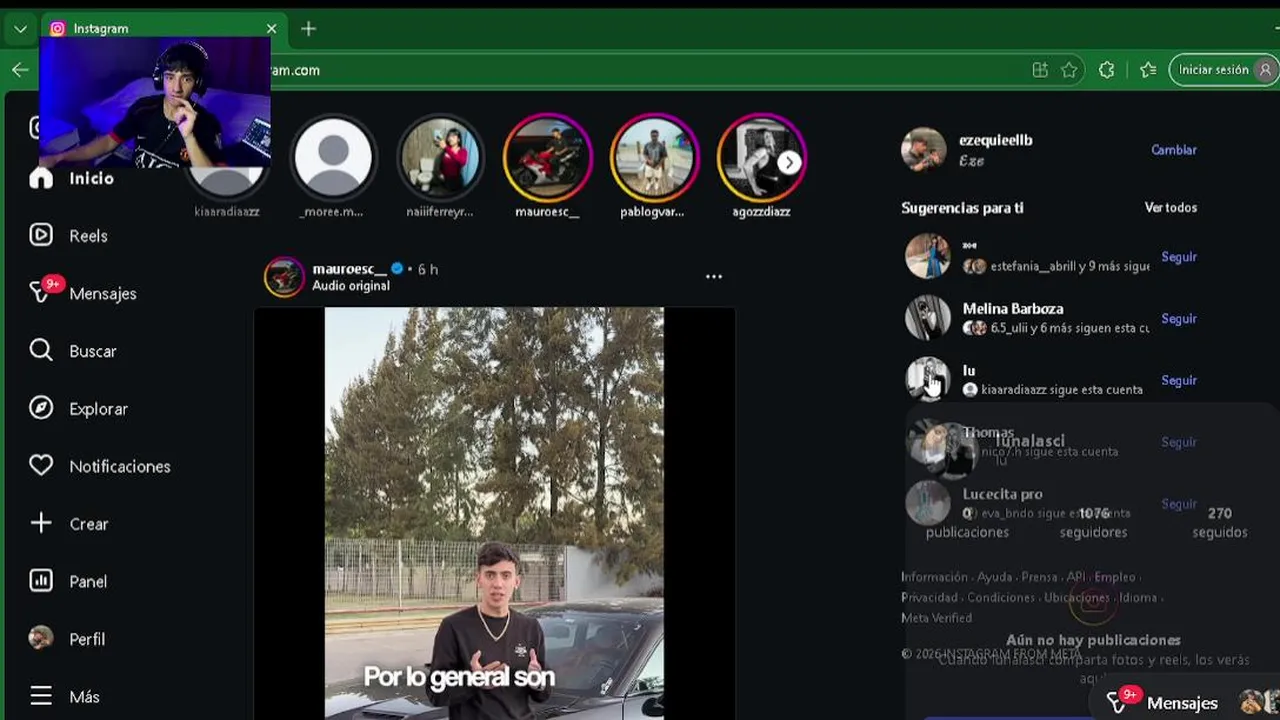Open the Perfil avatar icon

(x=41, y=638)
